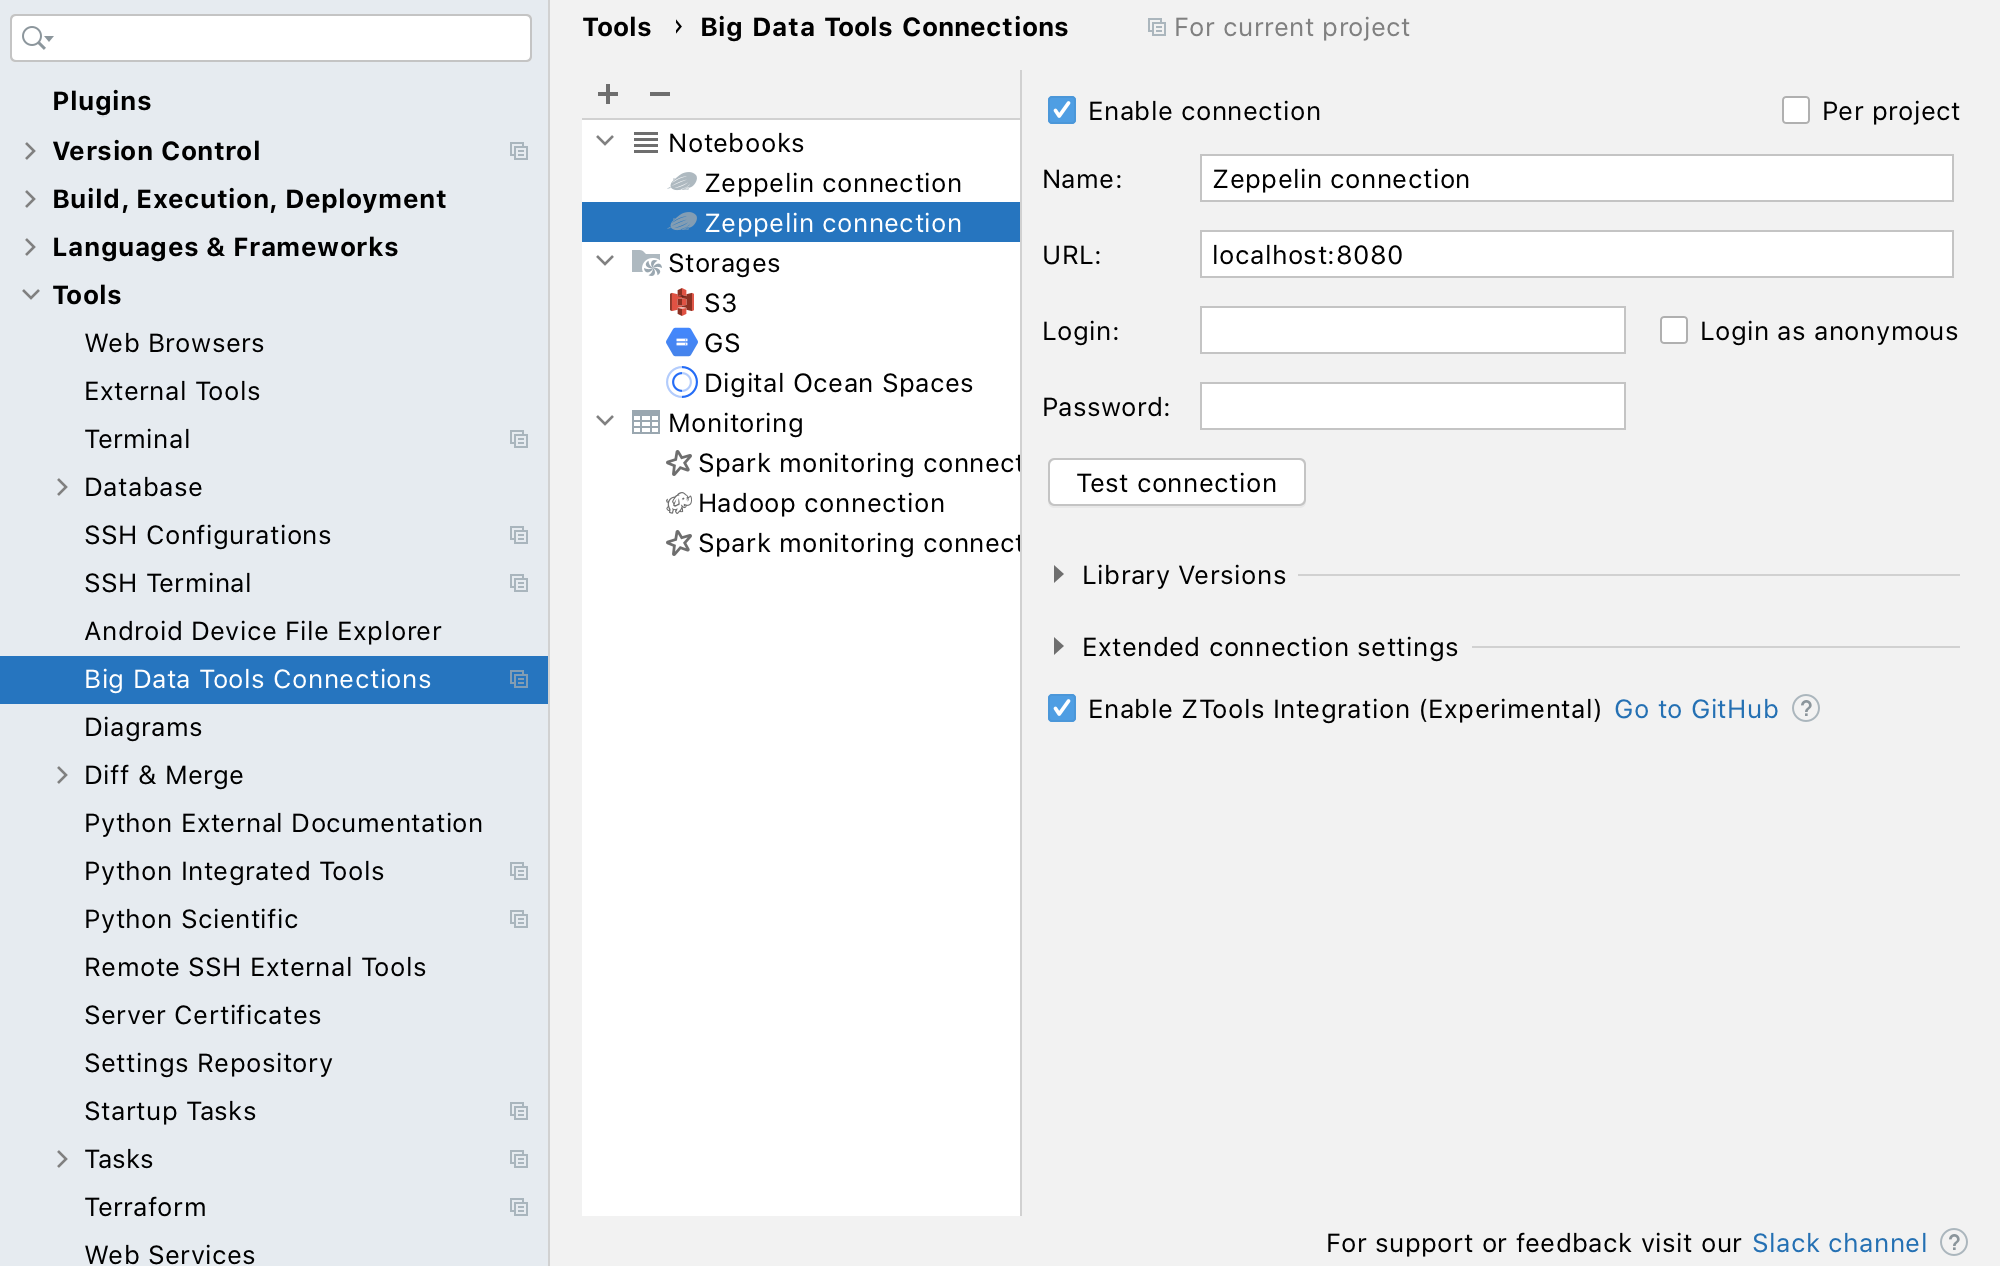Click the Storages folder icon
The height and width of the screenshot is (1266, 2000).
click(x=646, y=263)
